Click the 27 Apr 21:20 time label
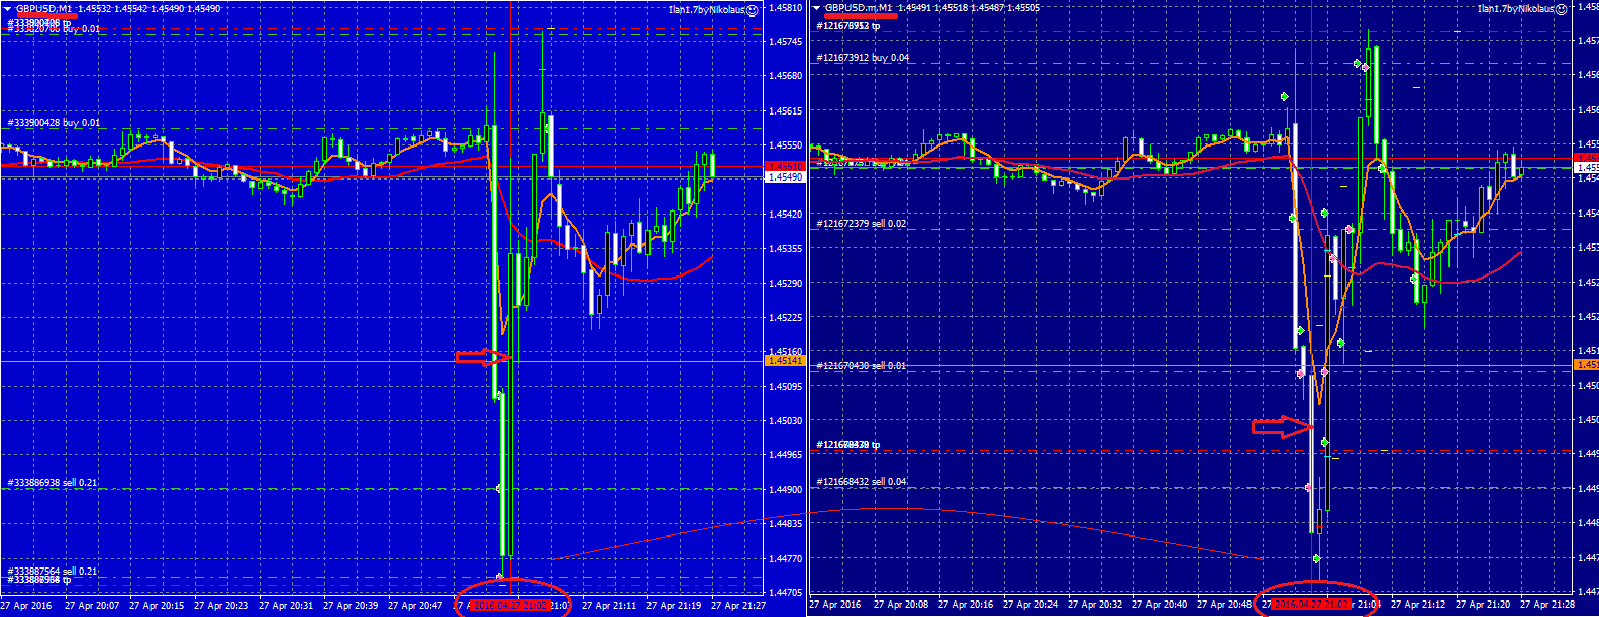The width and height of the screenshot is (1599, 617). tap(1482, 605)
